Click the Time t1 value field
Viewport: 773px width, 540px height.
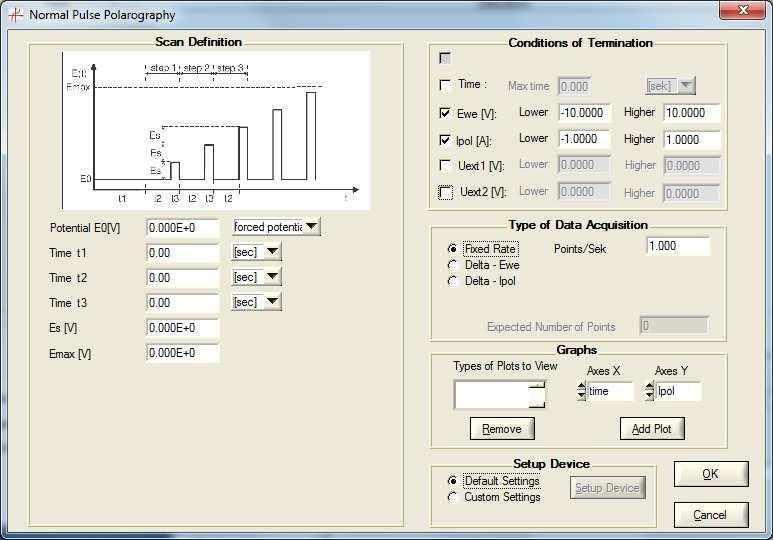[183, 253]
